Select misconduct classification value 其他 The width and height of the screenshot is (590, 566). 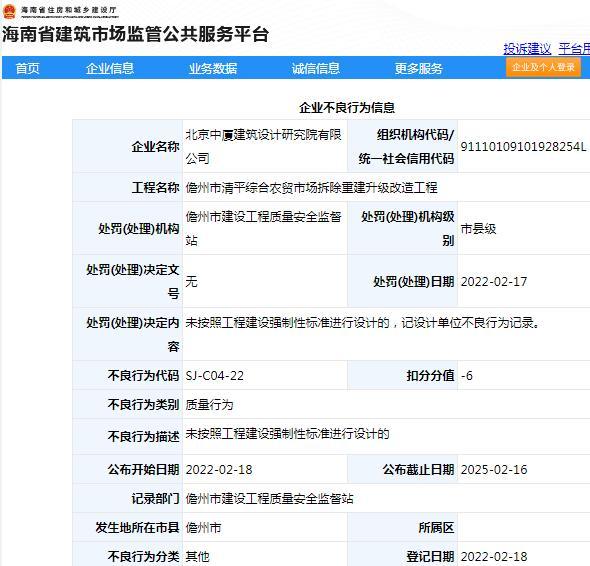click(197, 557)
